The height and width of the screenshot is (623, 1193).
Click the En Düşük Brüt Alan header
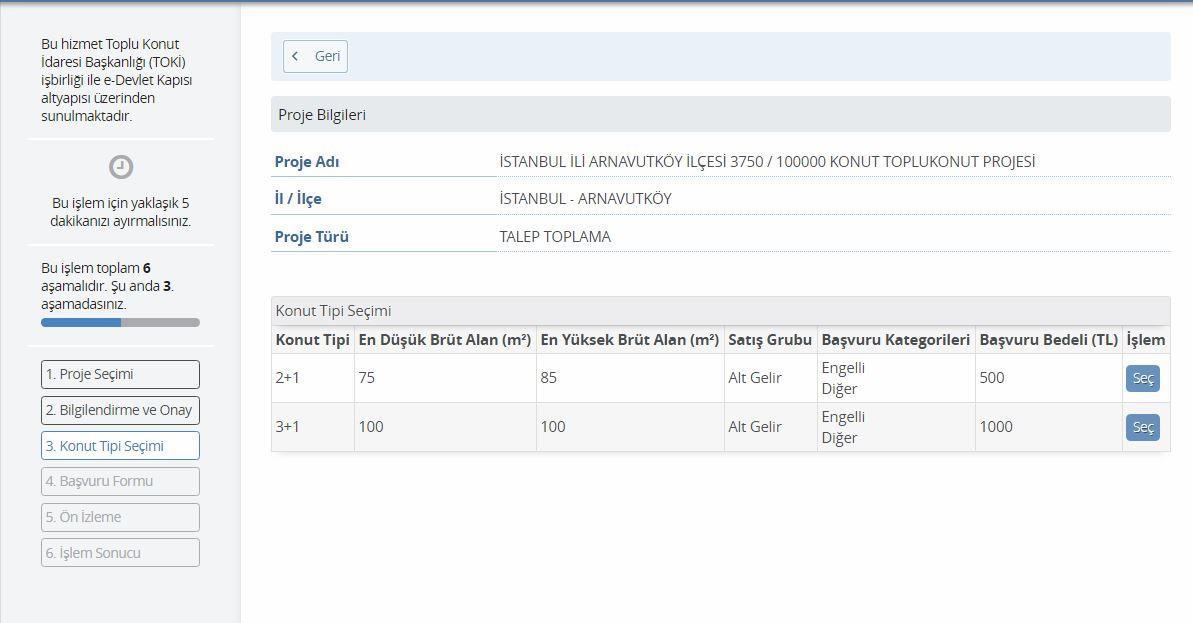click(444, 340)
